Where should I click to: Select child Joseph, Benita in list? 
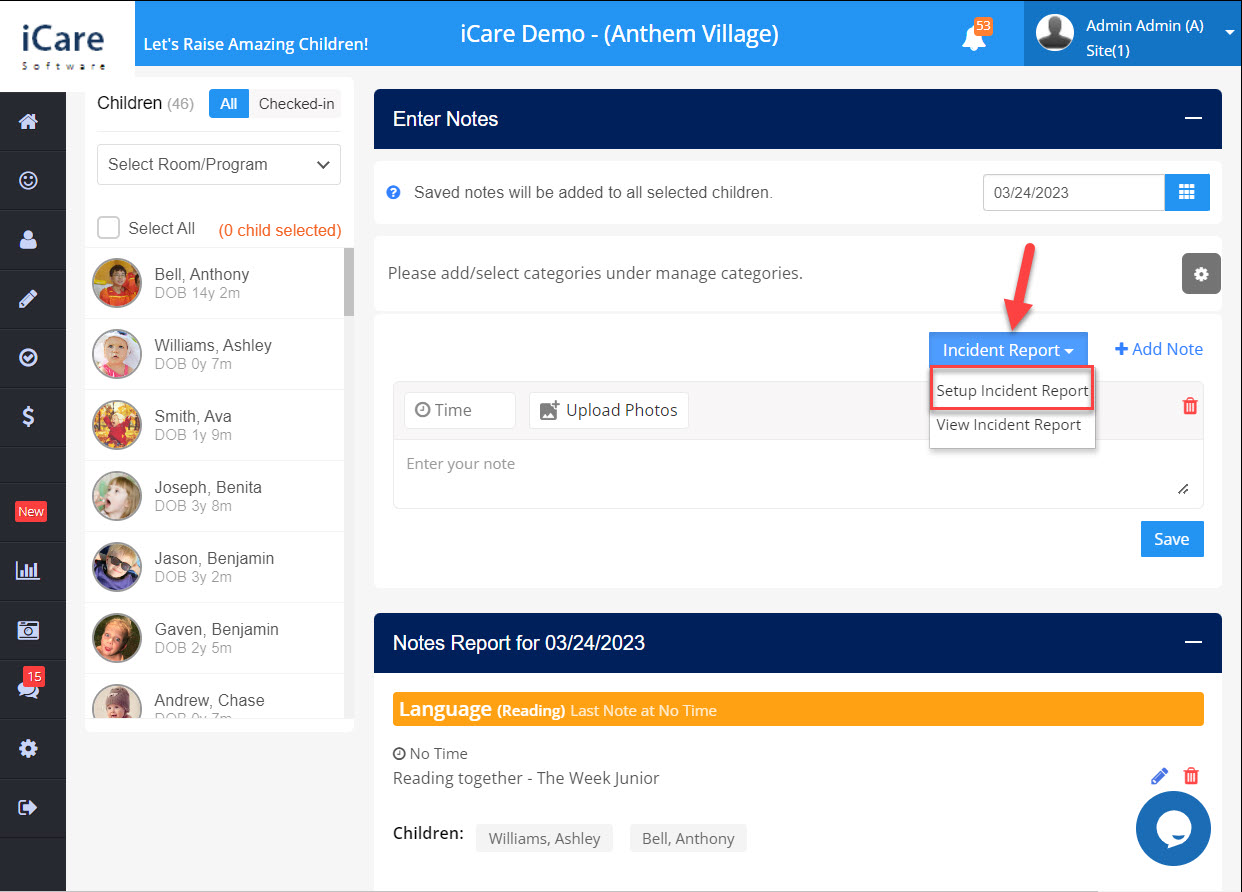tap(215, 496)
